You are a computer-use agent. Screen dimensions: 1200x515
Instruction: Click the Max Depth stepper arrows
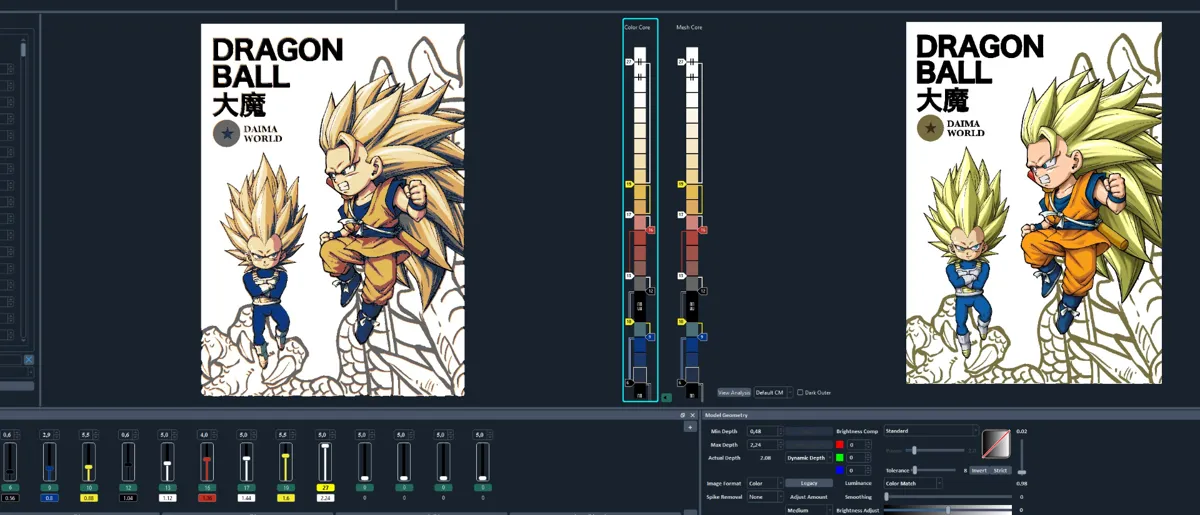click(780, 445)
